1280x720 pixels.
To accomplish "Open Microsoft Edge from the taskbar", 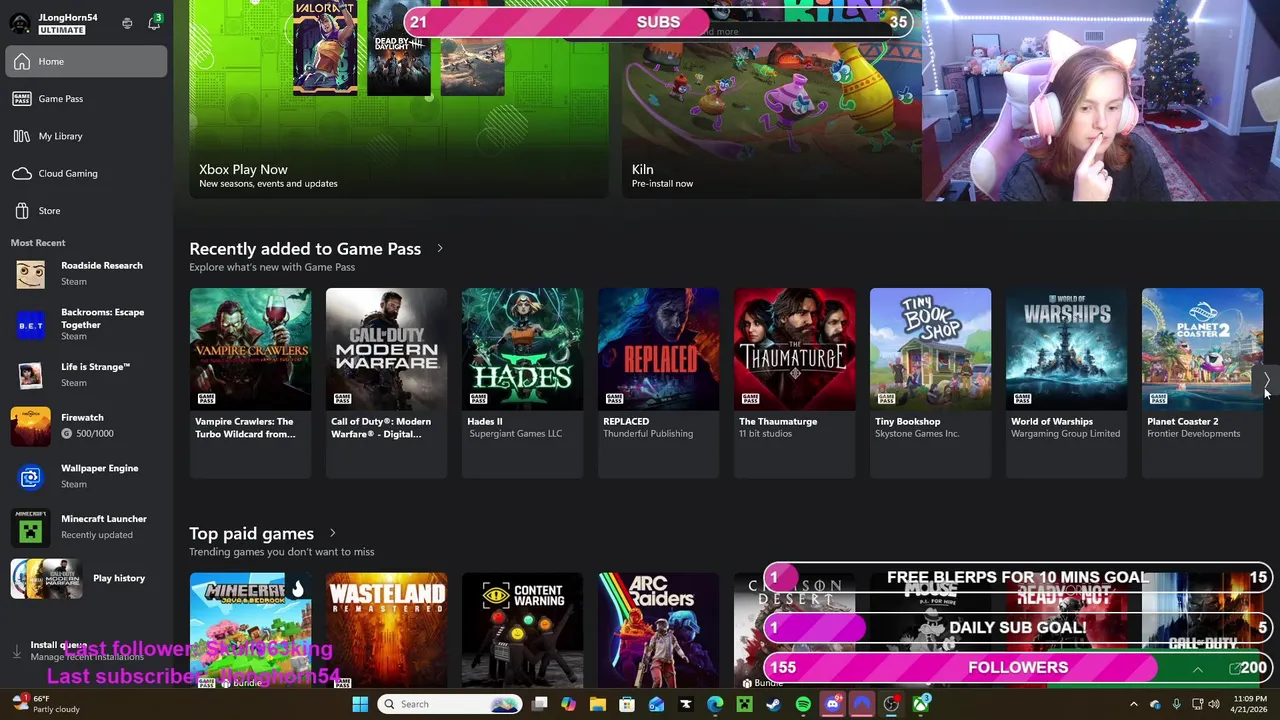I will 715,704.
